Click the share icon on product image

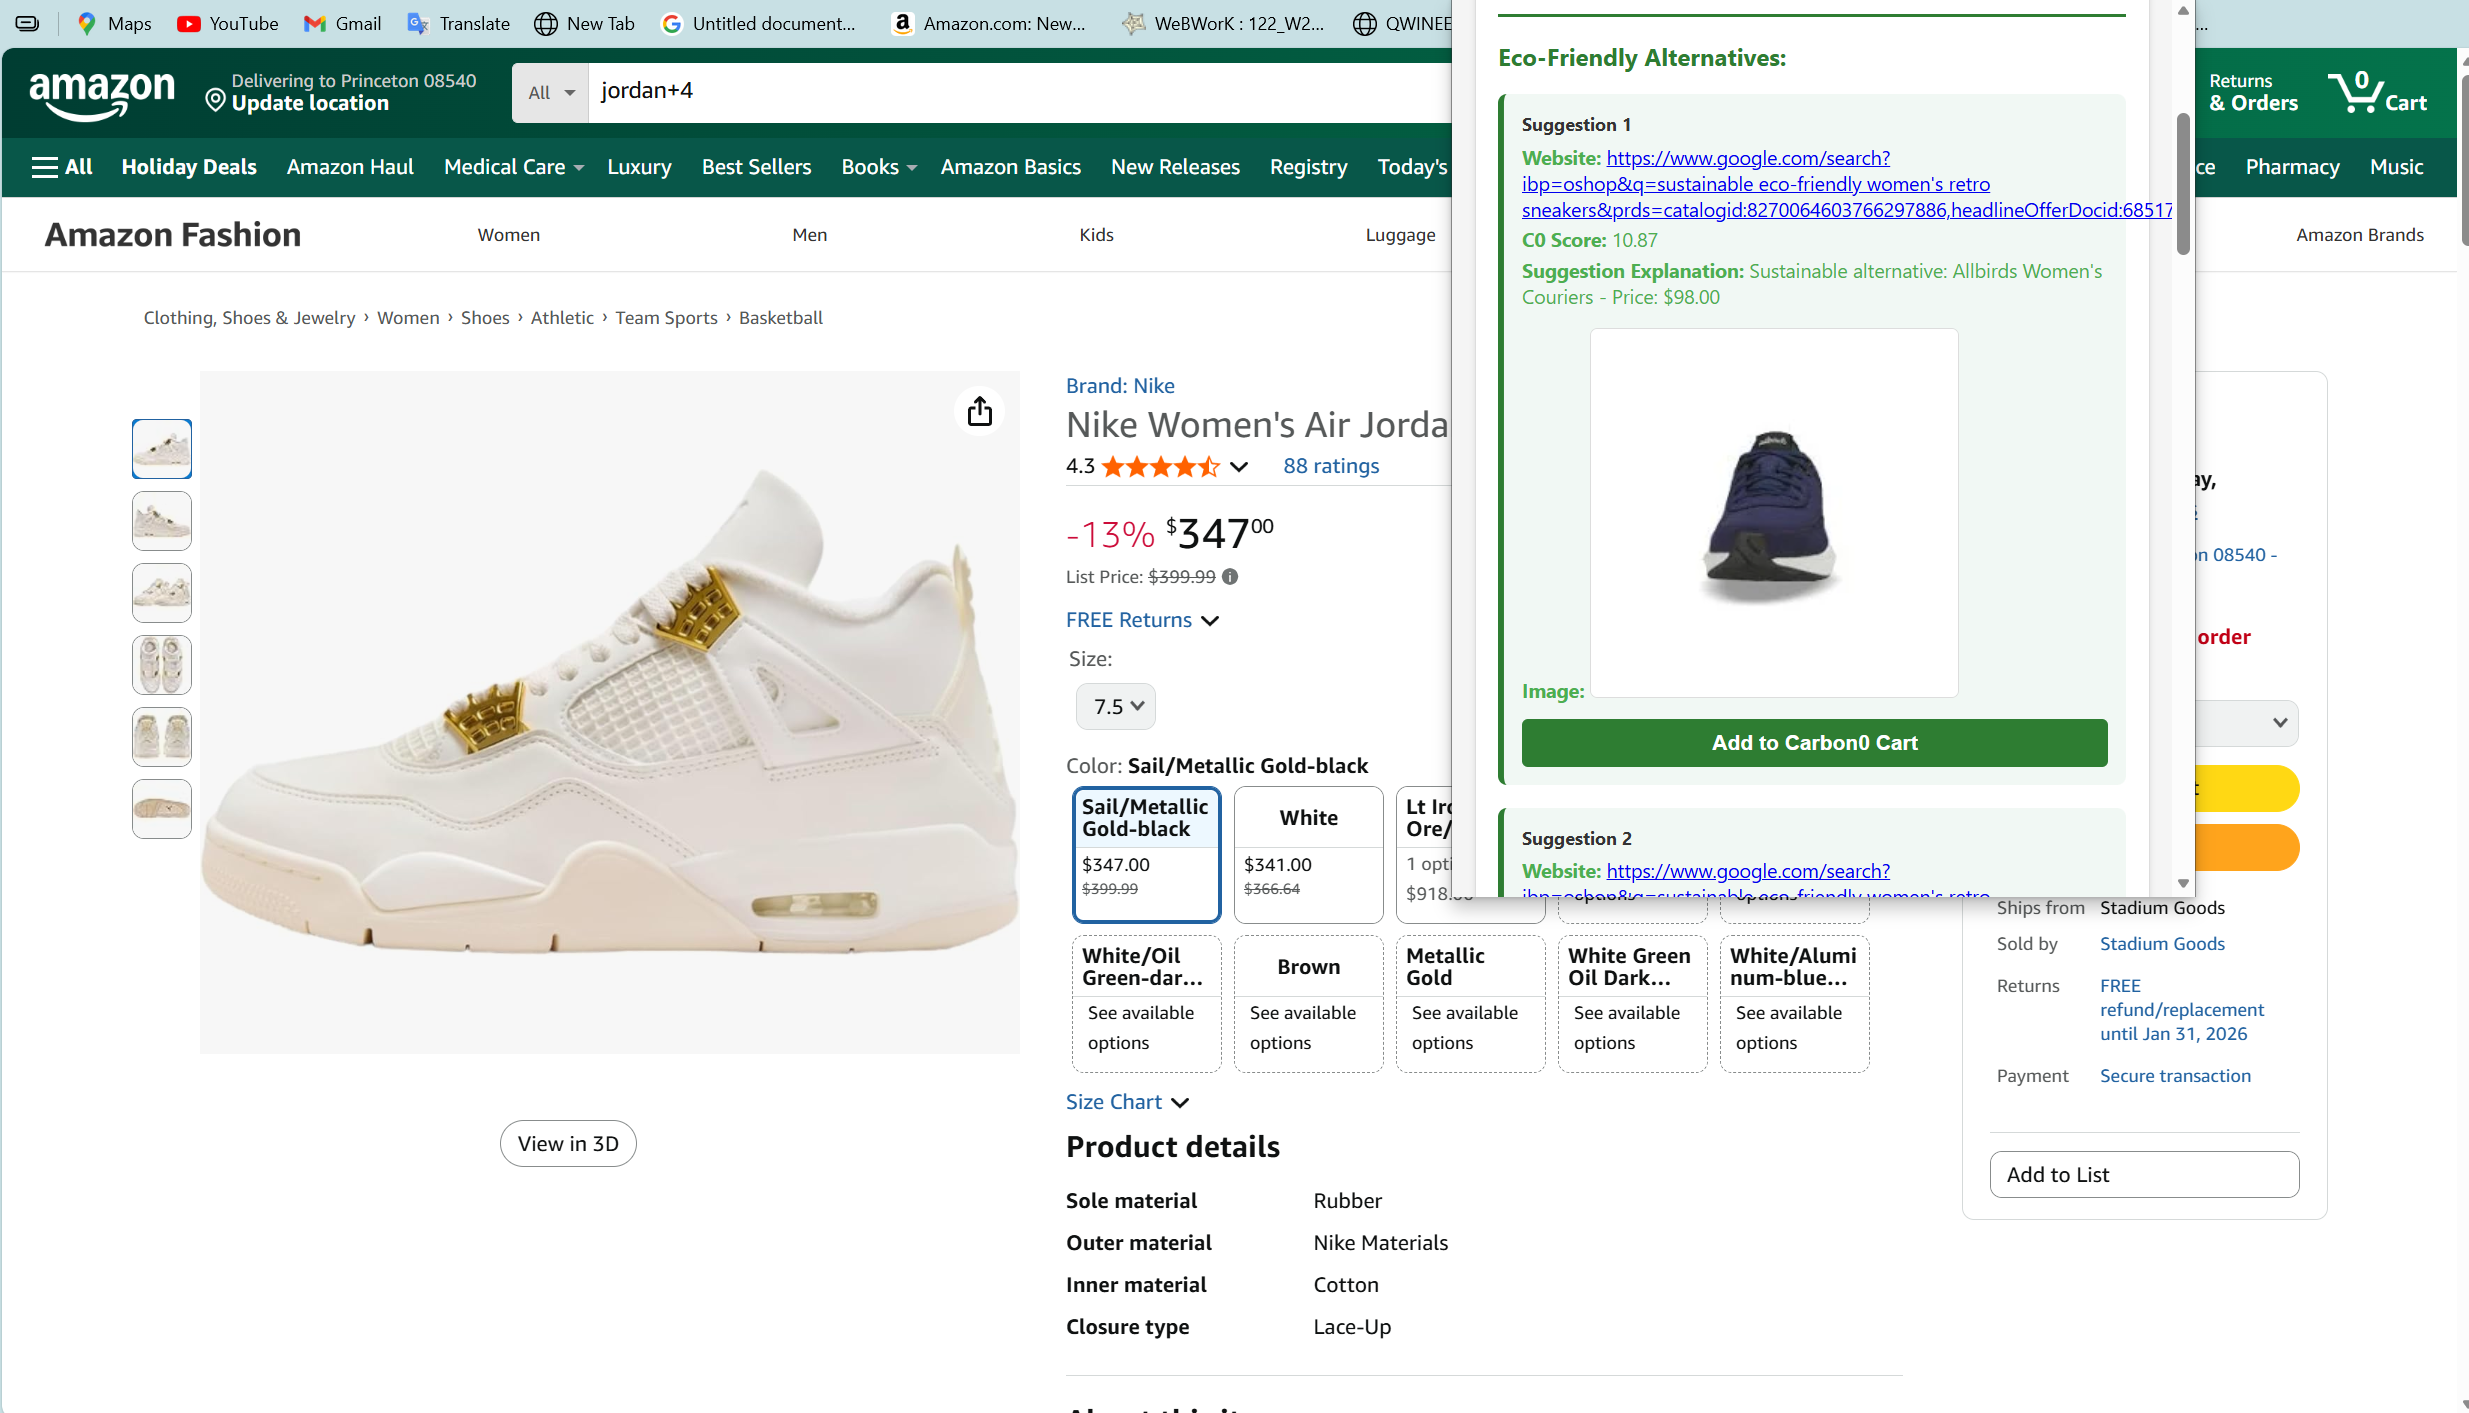979,411
